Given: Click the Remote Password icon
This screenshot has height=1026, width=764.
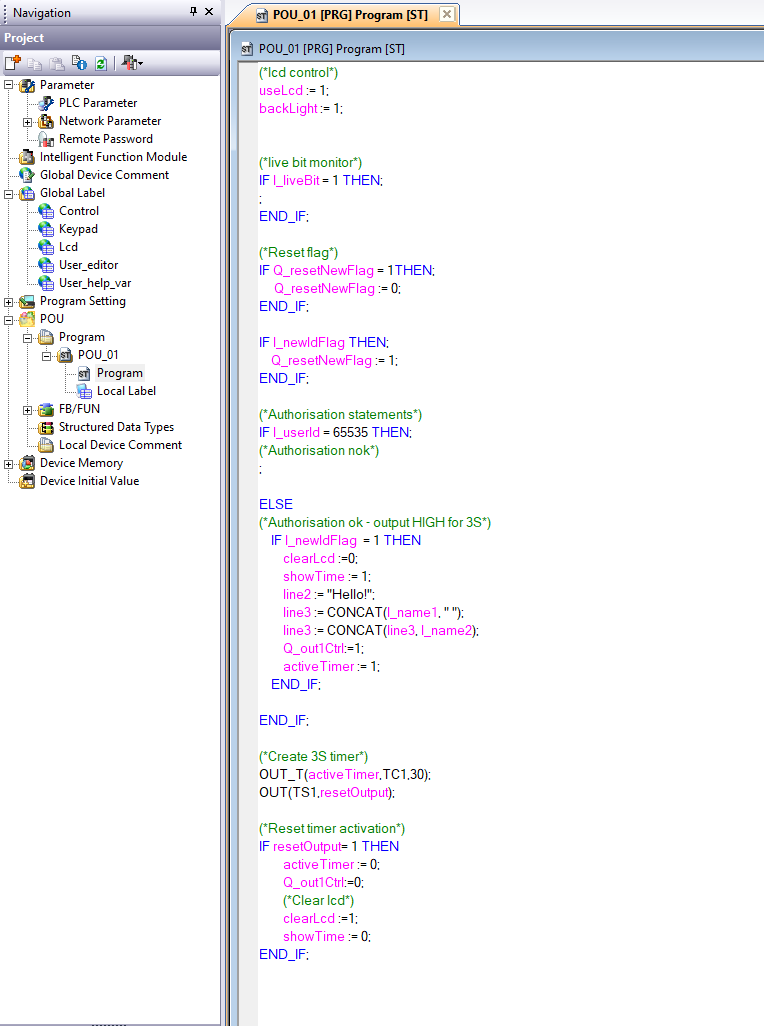Looking at the screenshot, I should click(46, 139).
